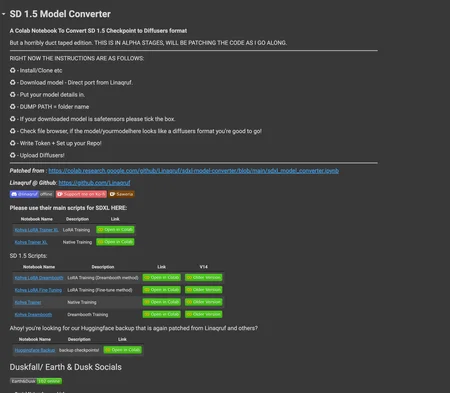Open the Patched from colab.research.google.com link
450x393 pixels.
(194, 171)
